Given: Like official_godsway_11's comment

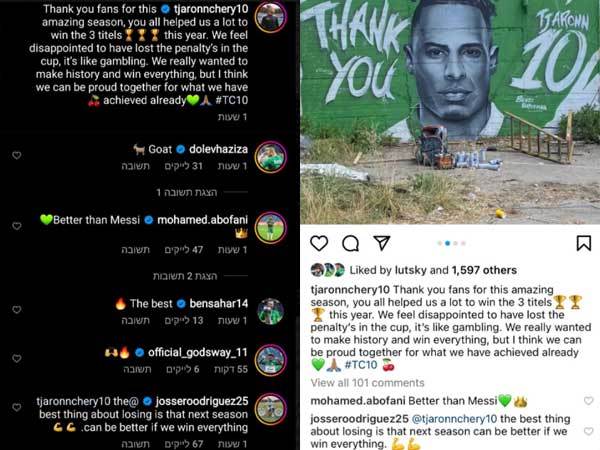Looking at the screenshot, I should point(16,359).
